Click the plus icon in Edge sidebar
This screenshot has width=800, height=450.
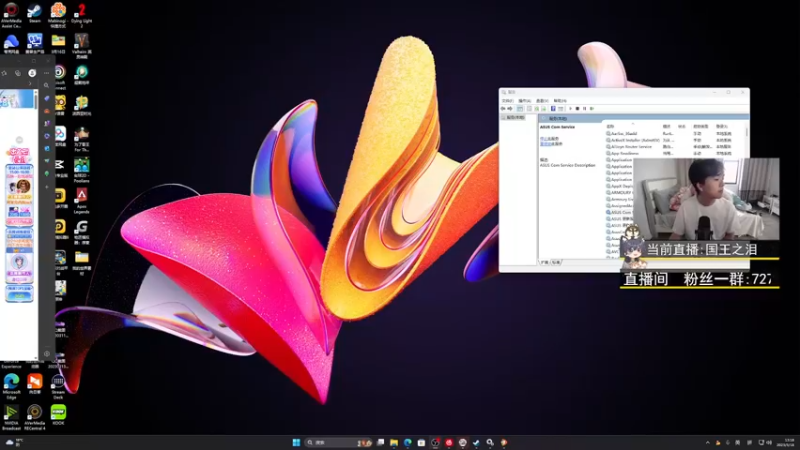[46, 187]
